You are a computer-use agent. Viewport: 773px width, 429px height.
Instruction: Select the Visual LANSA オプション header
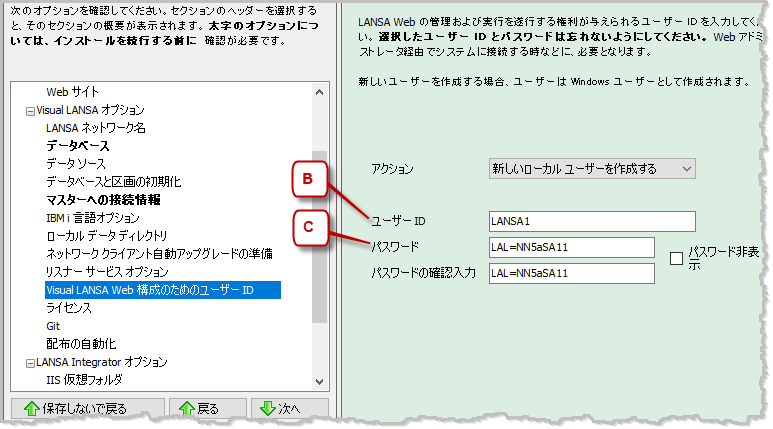[90, 110]
